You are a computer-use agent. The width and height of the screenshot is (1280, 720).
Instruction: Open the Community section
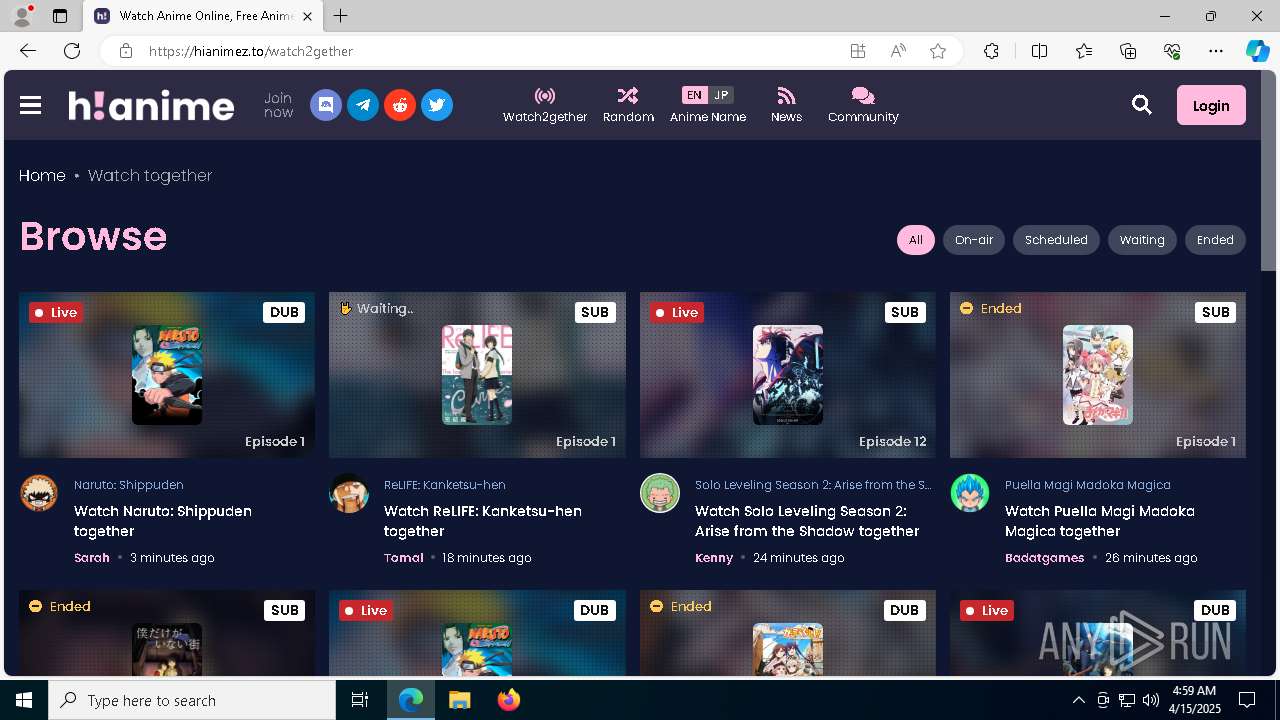[x=863, y=105]
